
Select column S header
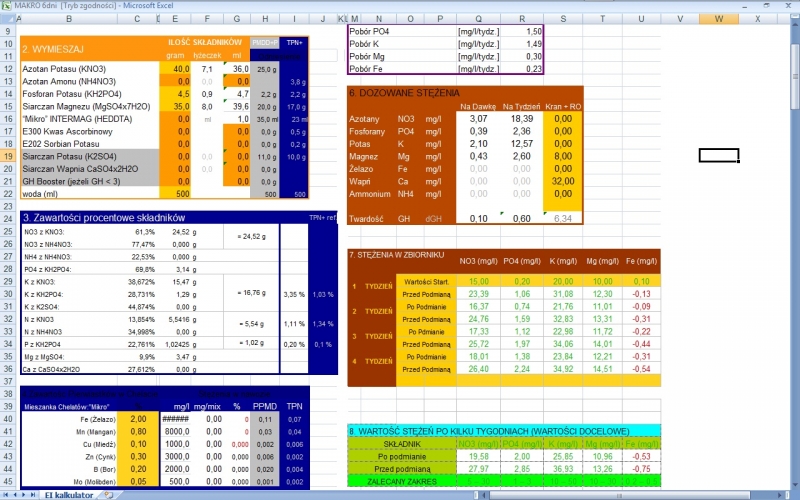(x=563, y=19)
